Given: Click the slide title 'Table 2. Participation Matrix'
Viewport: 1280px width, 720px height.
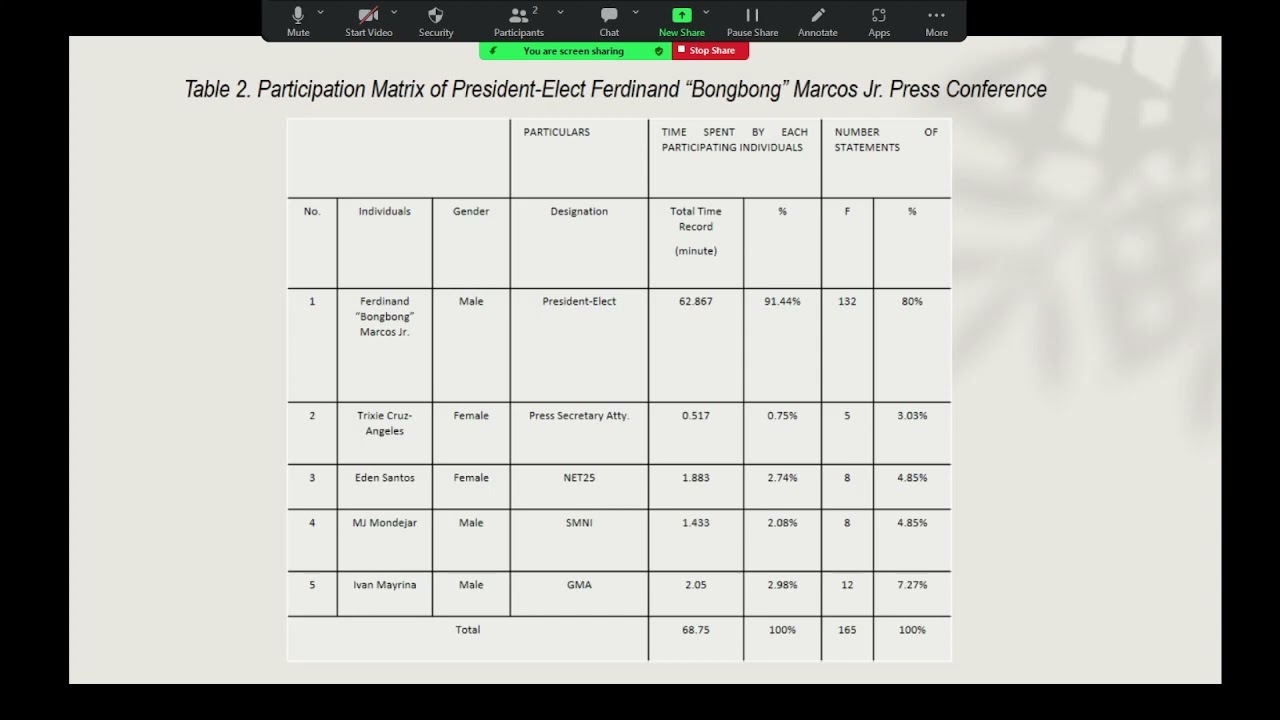Looking at the screenshot, I should [x=615, y=89].
